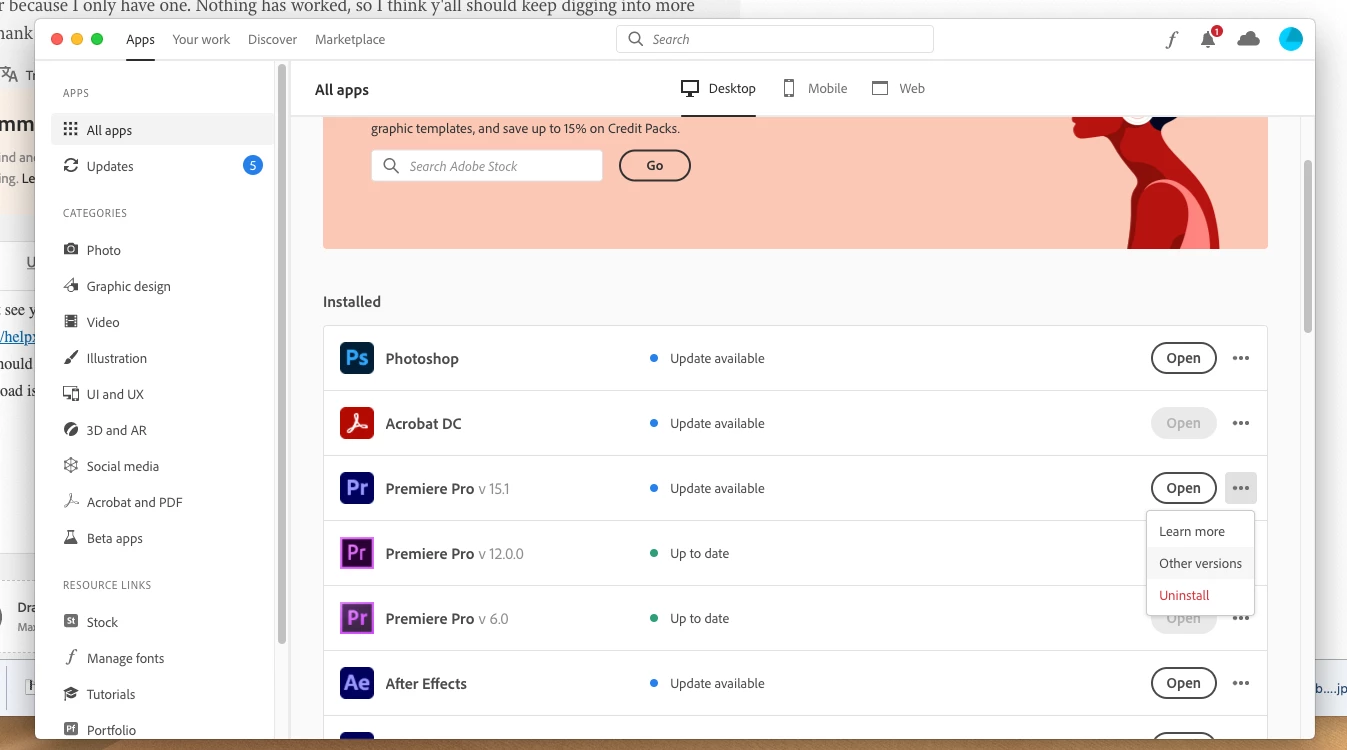
Task: Open more options for After Effects
Action: pos(1241,683)
